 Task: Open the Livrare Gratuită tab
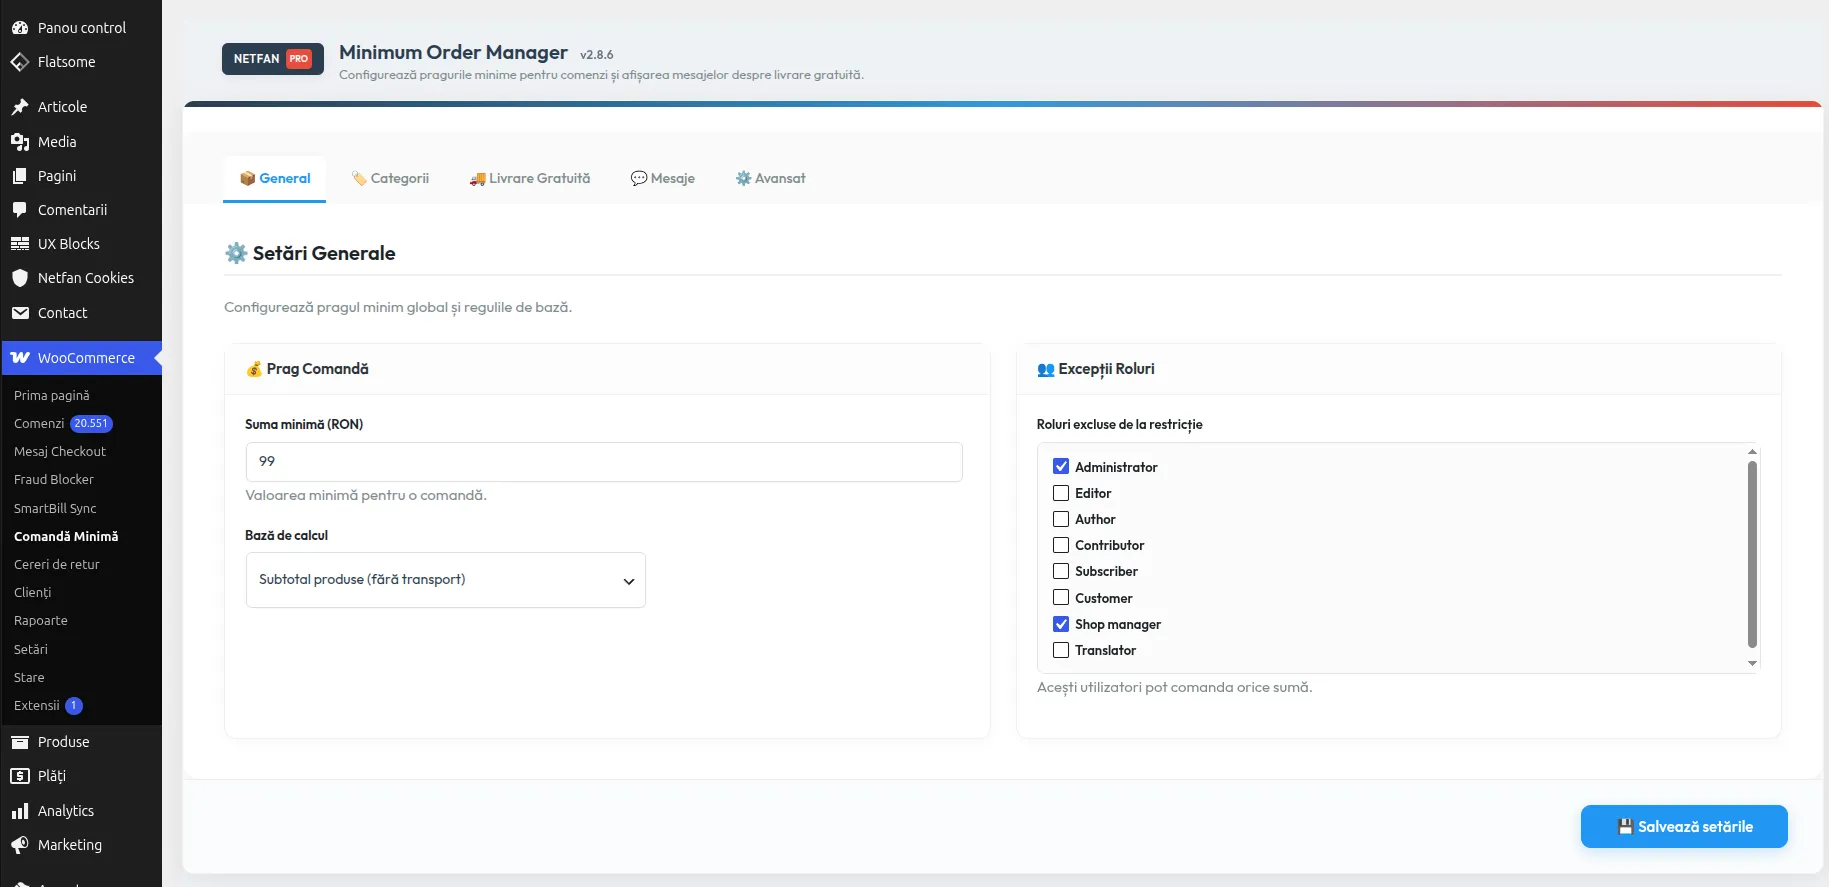[x=530, y=179]
